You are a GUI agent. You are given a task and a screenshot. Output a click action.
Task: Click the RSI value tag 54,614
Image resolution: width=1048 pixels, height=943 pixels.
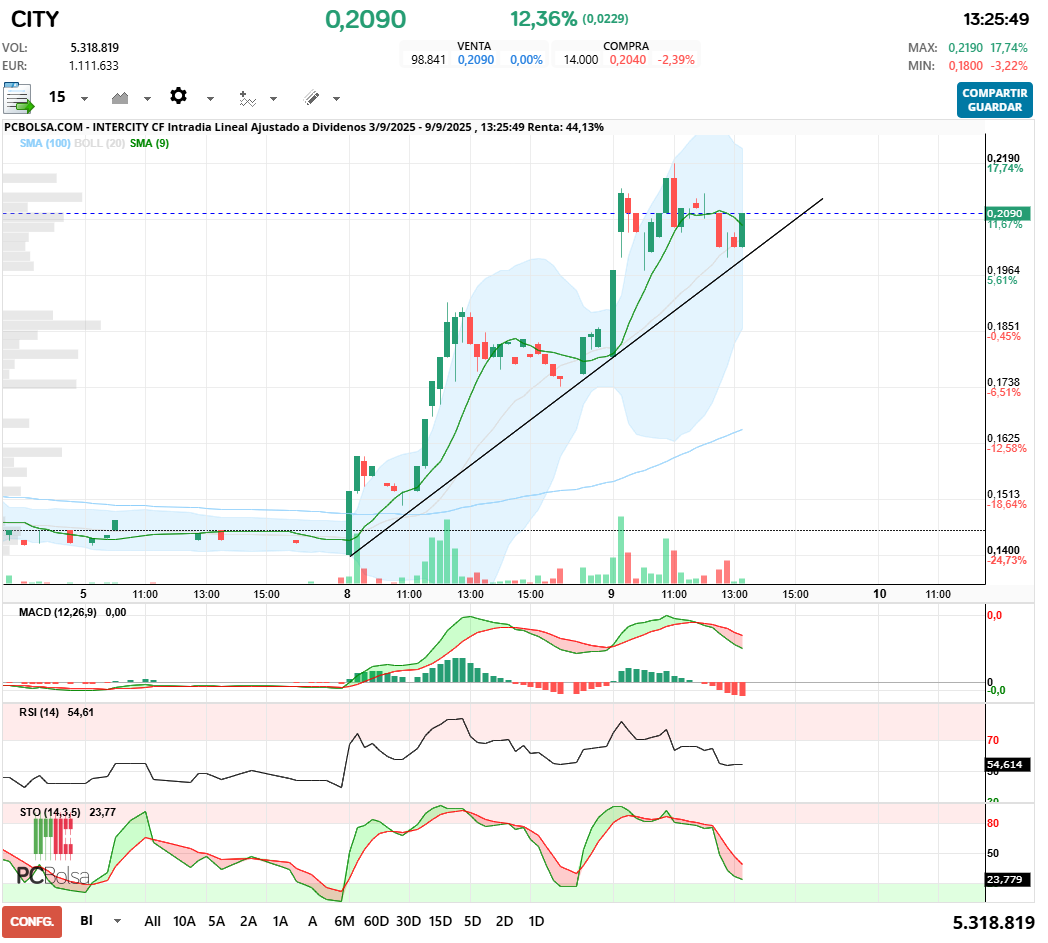(x=1008, y=765)
